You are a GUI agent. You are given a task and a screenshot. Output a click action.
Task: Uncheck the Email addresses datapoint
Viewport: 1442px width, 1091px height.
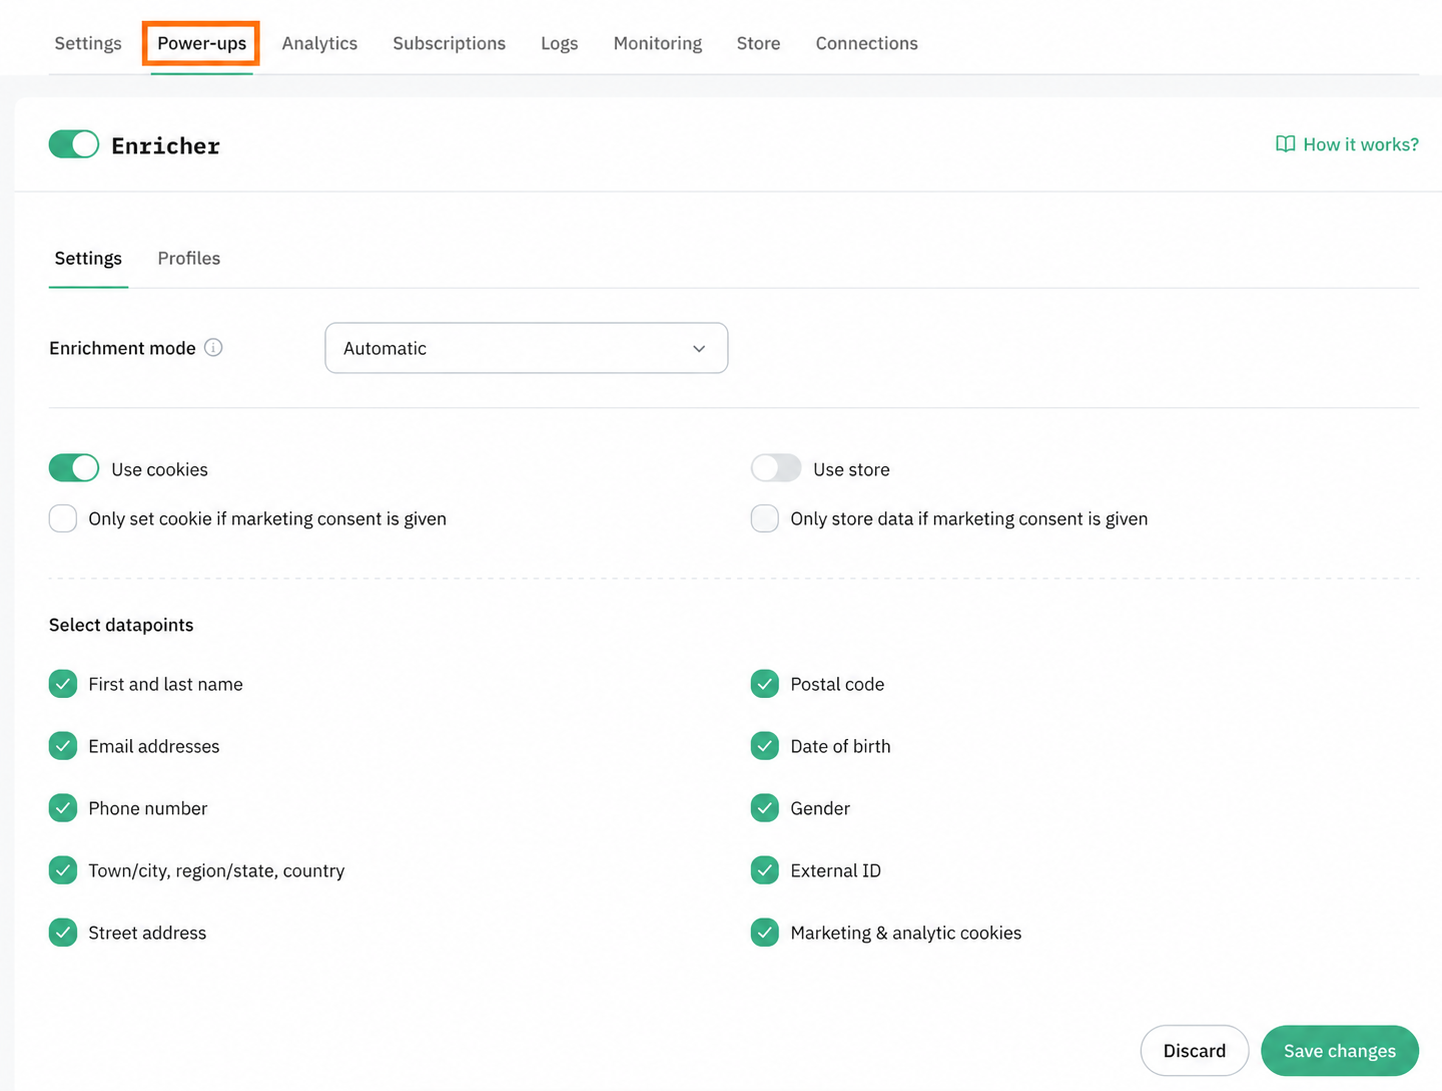coord(63,746)
